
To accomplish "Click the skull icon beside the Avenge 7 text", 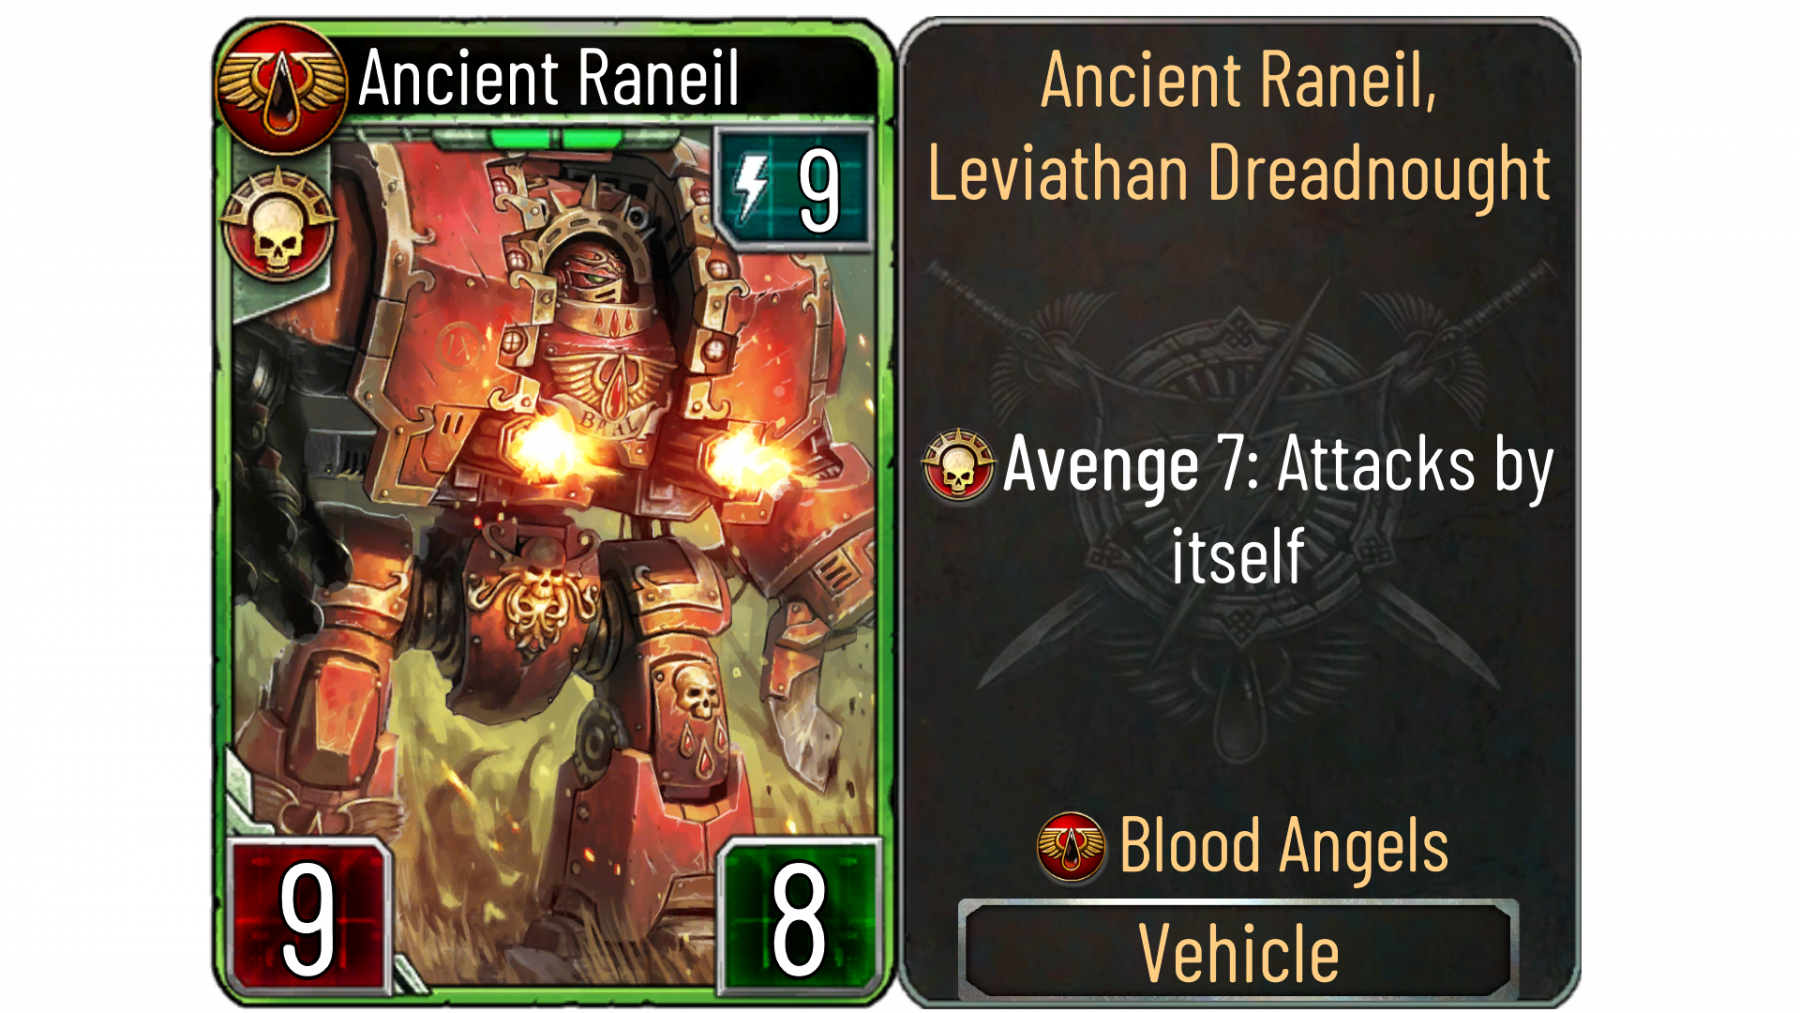I will (x=958, y=464).
